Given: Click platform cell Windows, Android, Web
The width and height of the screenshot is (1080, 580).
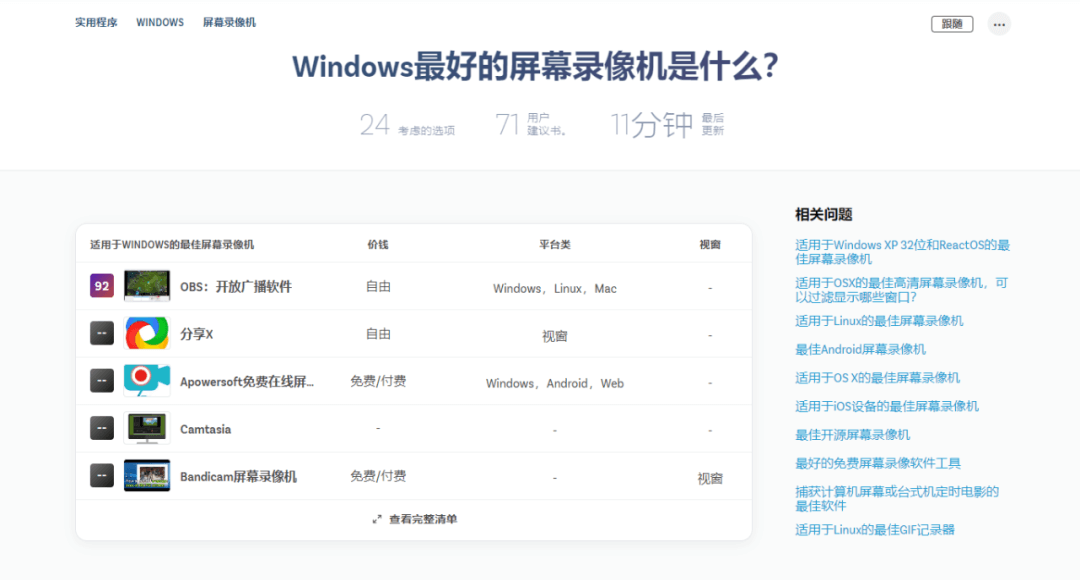Looking at the screenshot, I should (554, 384).
